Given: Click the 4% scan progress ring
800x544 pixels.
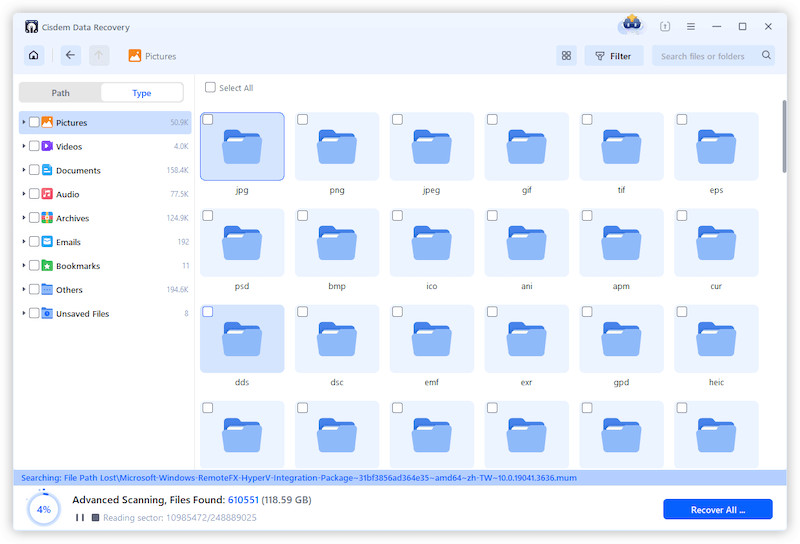Looking at the screenshot, I should [44, 509].
